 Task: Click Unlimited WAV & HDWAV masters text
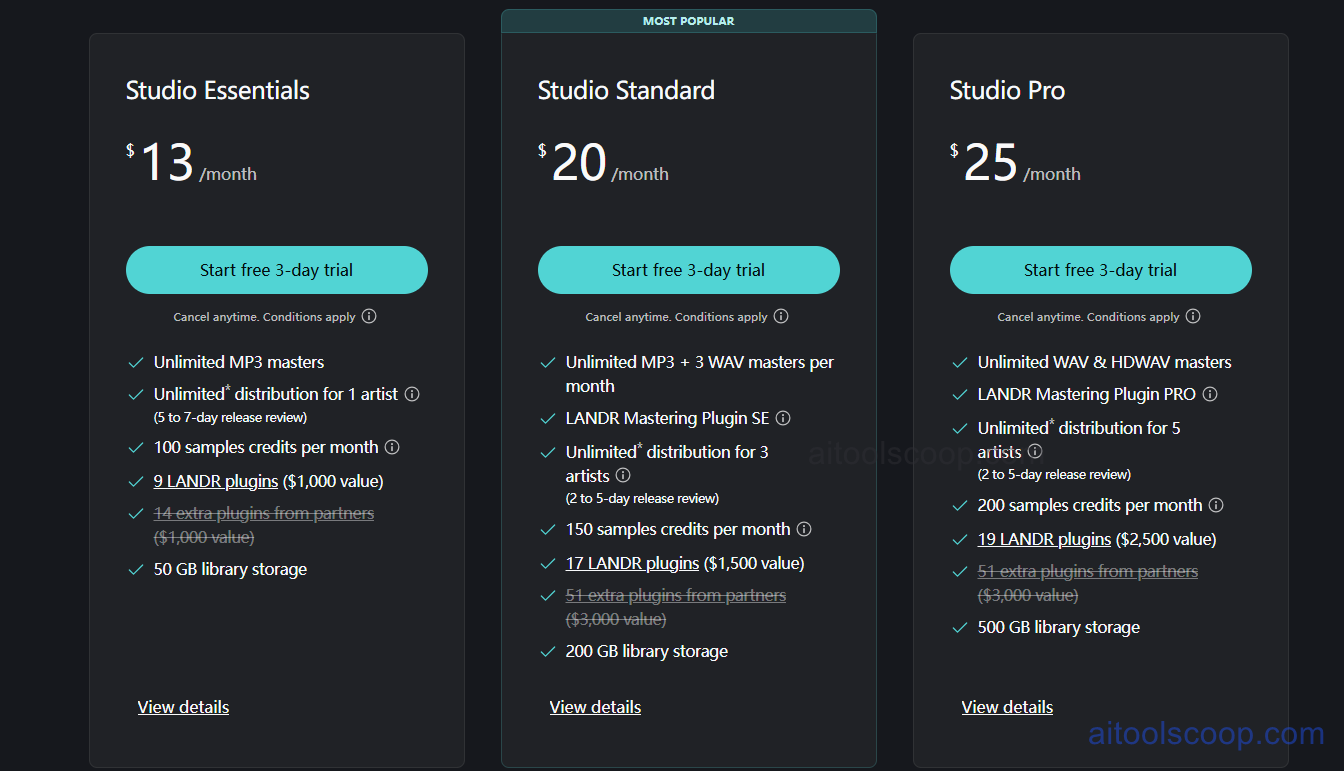(x=1105, y=362)
